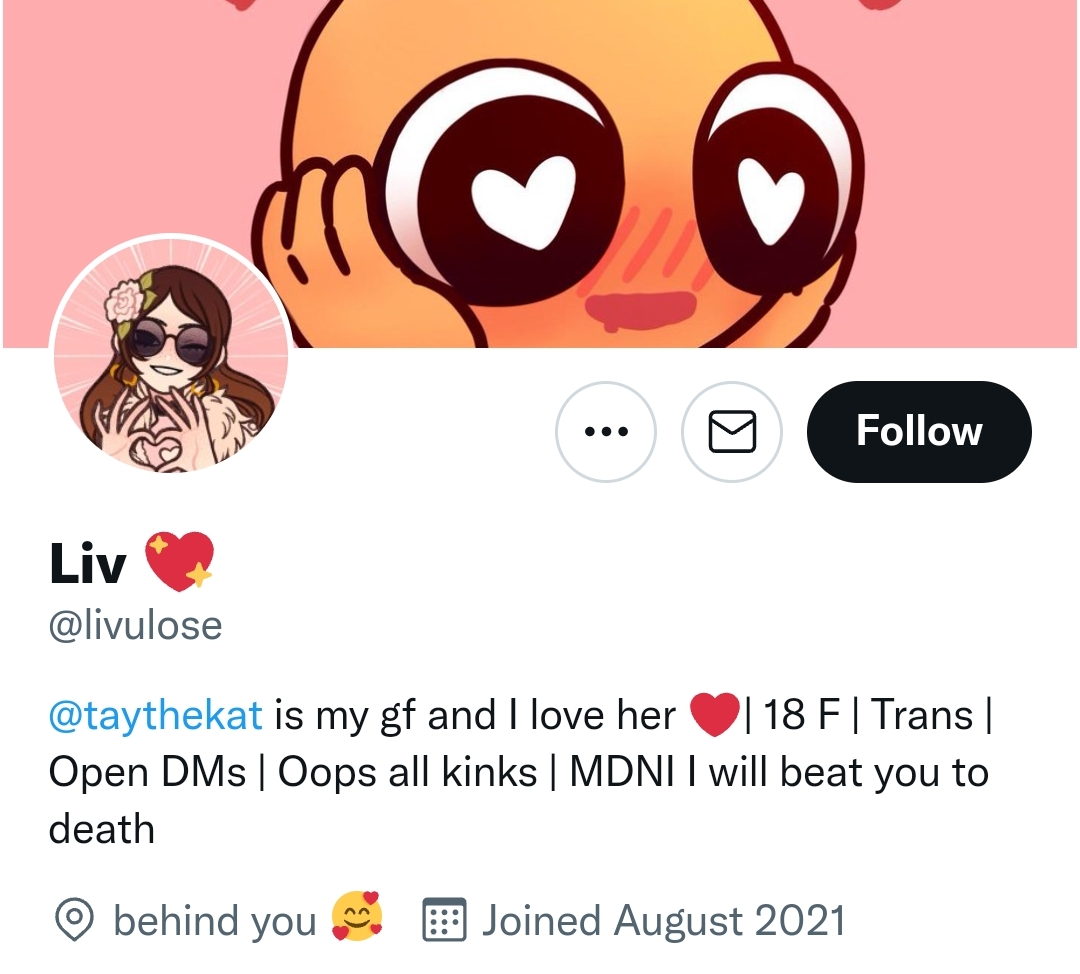
Task: Click the smiling face with hearts emoji
Action: (357, 918)
